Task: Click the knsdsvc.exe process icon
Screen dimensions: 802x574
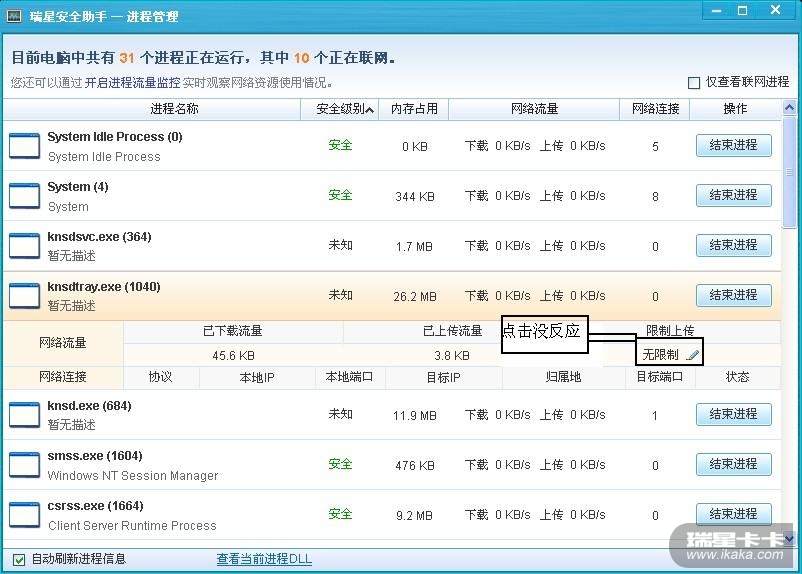Action: tap(25, 246)
